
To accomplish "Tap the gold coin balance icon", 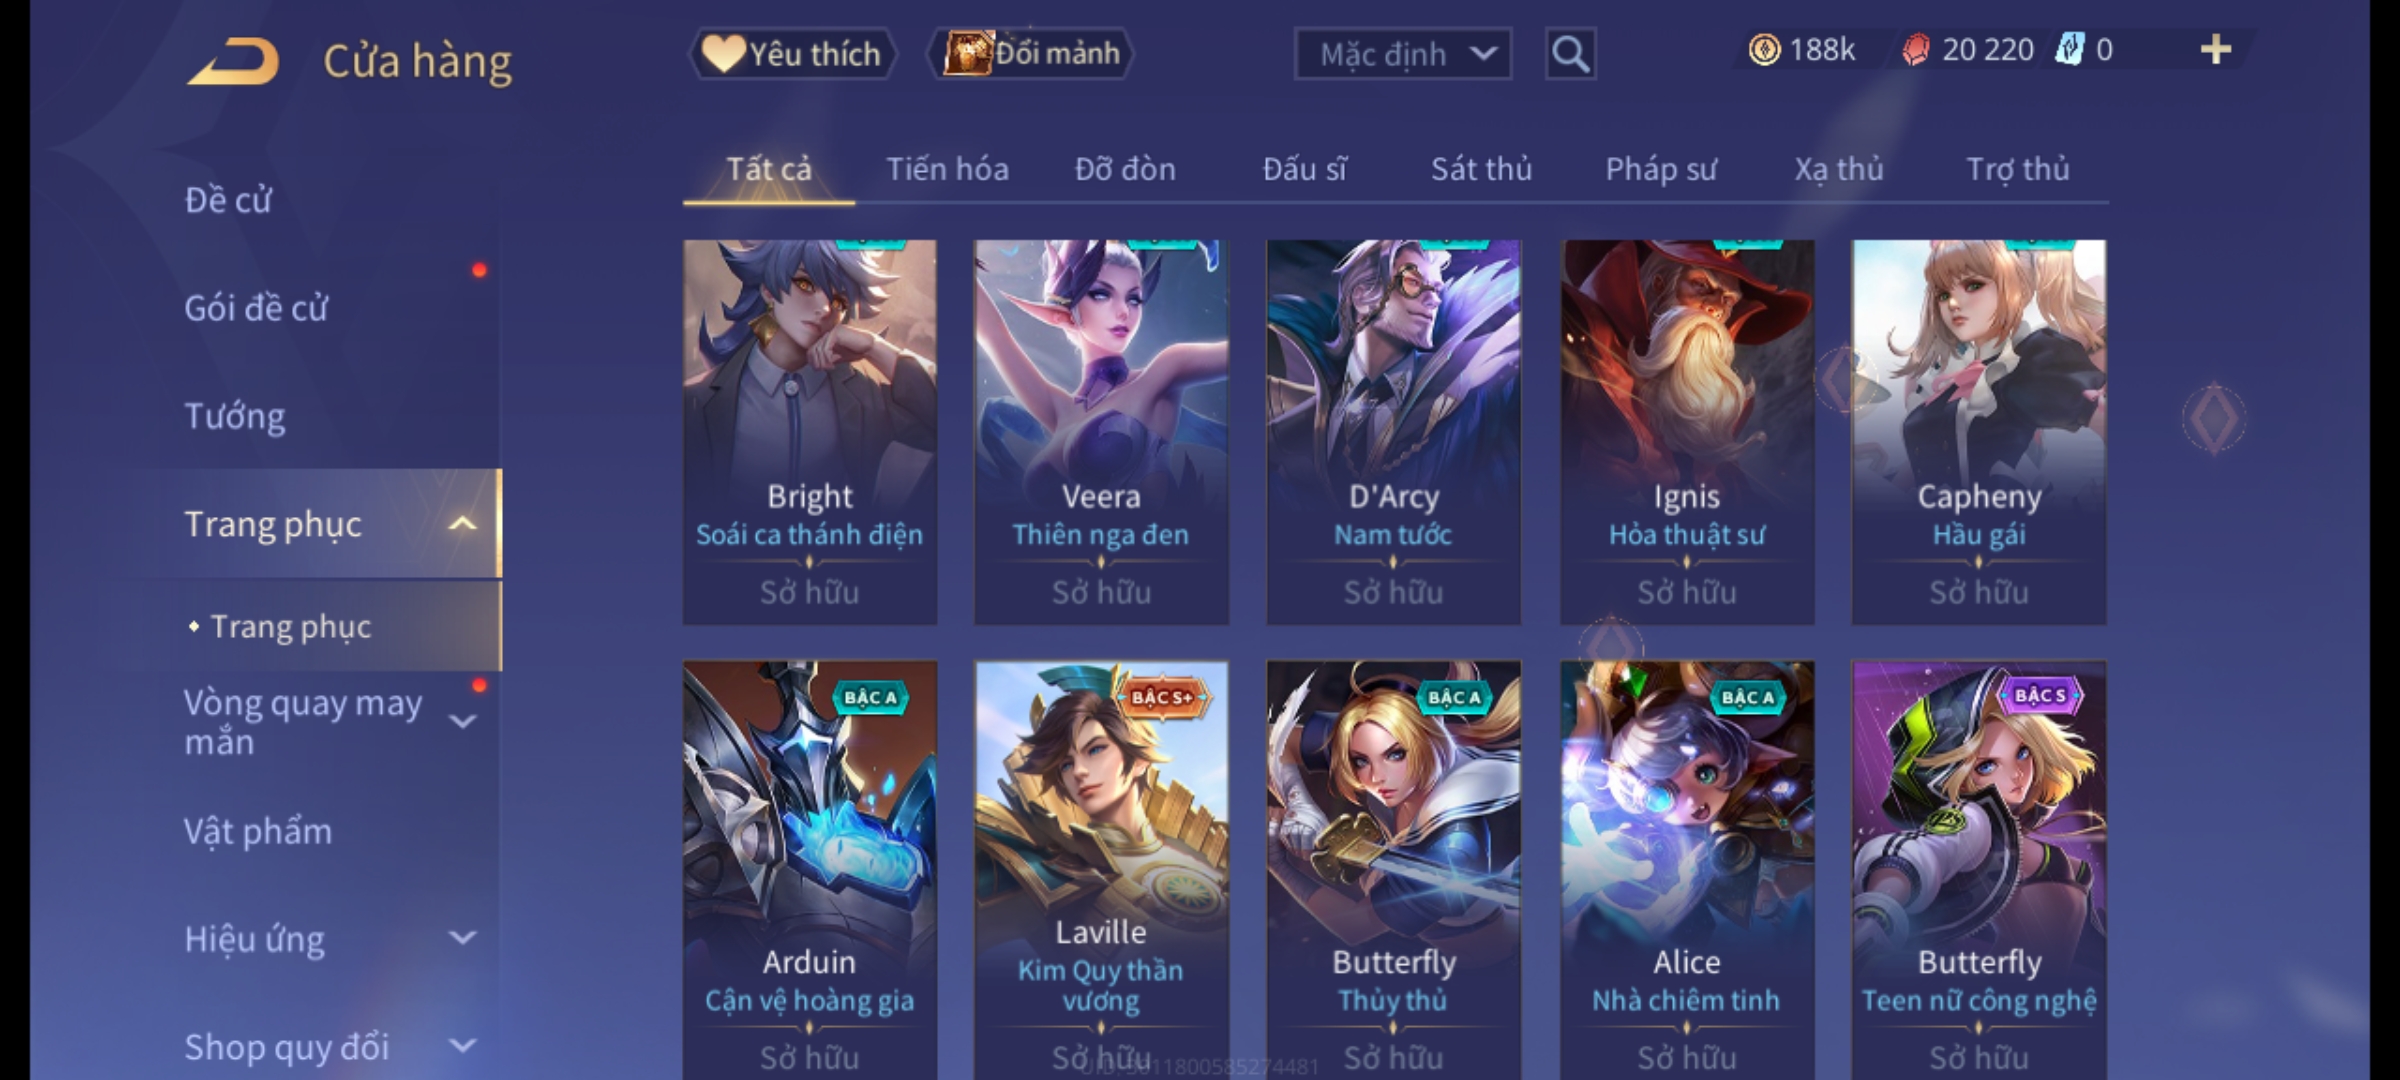I will pyautogui.click(x=1764, y=50).
